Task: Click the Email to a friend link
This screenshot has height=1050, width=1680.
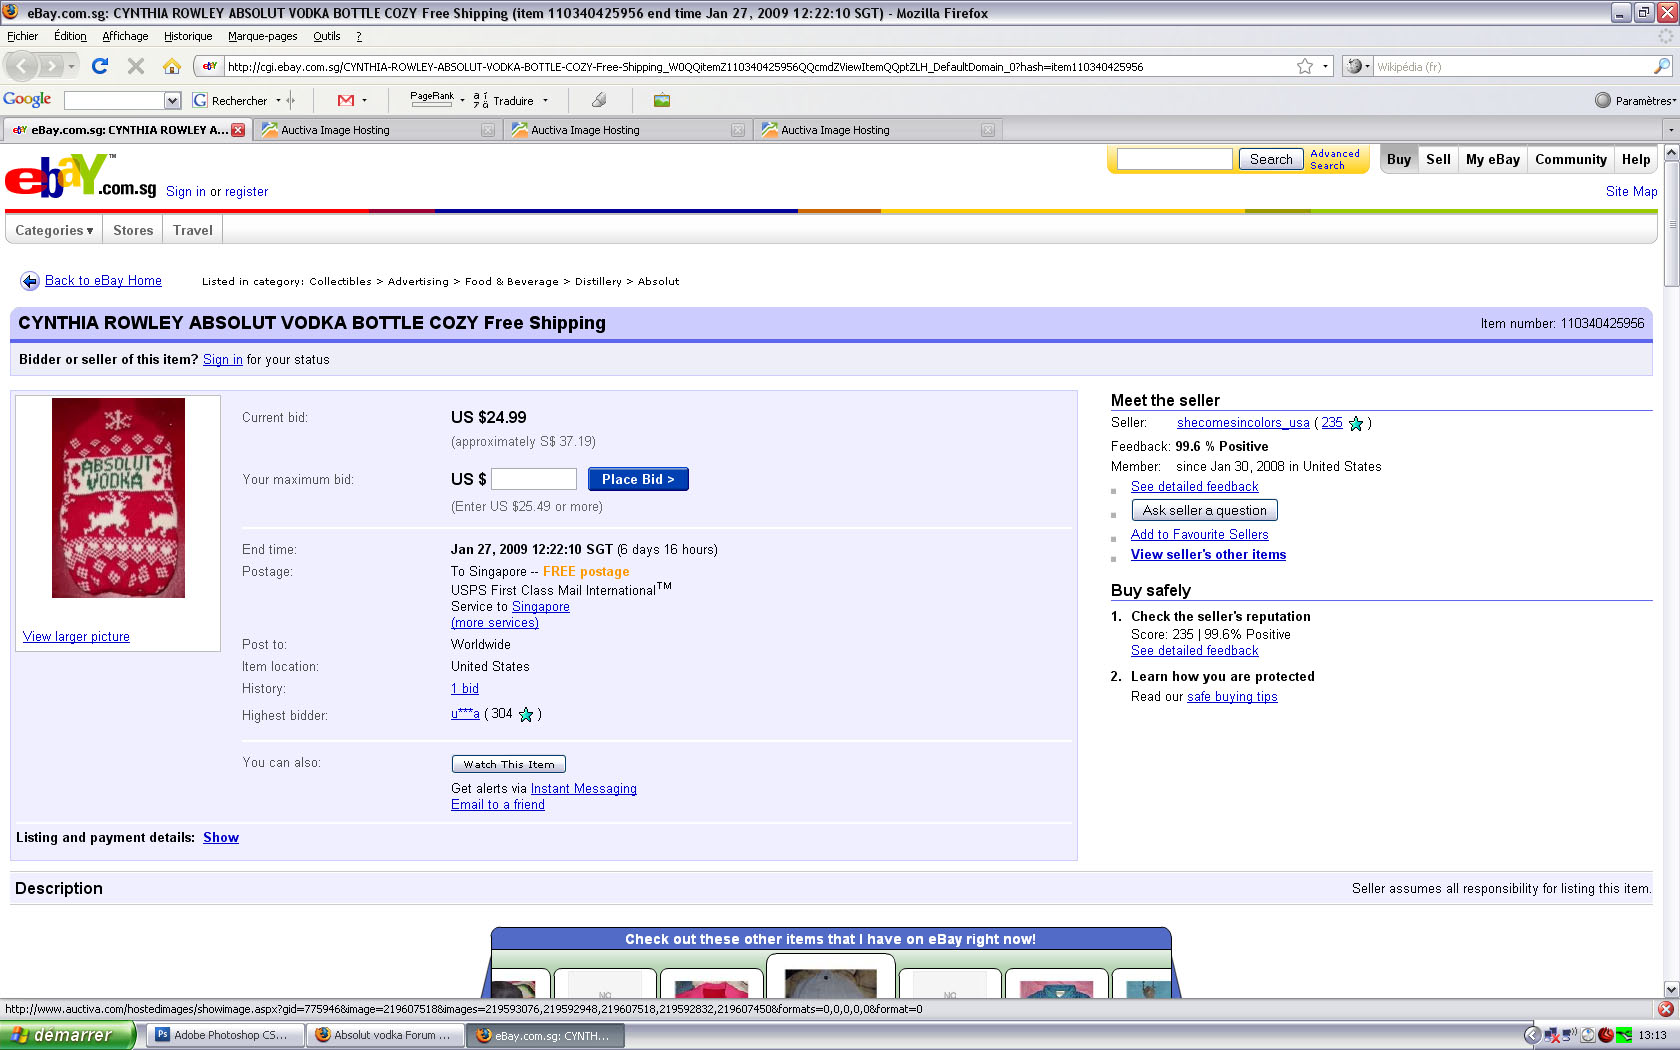Action: 498,805
